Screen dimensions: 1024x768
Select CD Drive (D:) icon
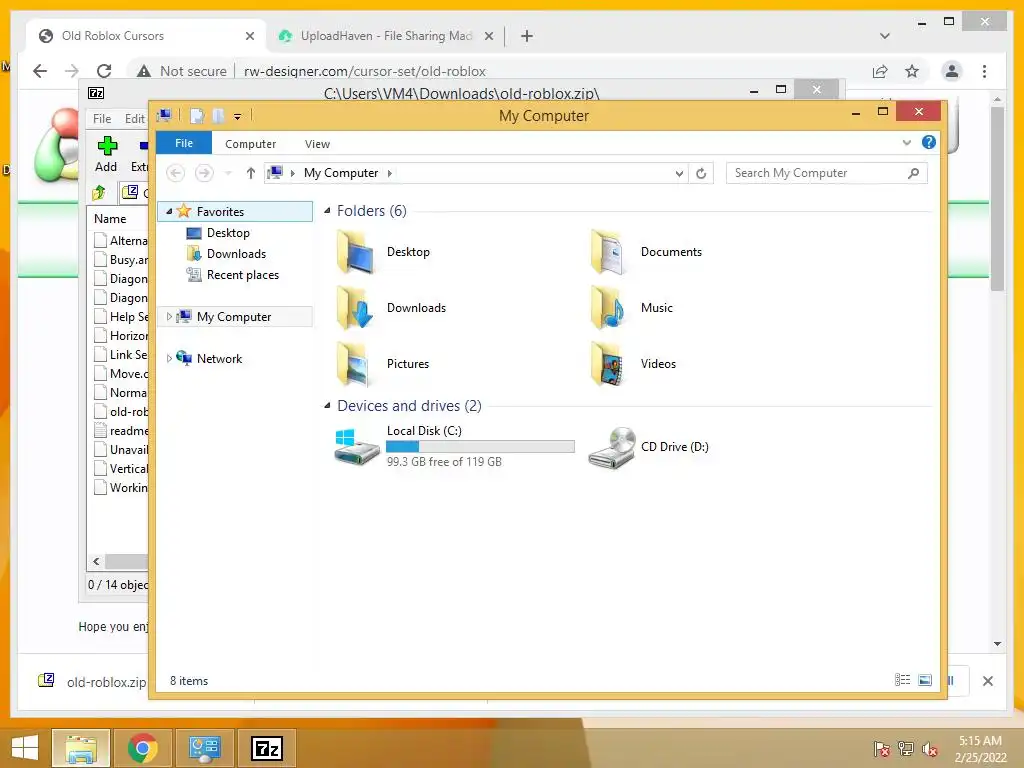tap(611, 447)
